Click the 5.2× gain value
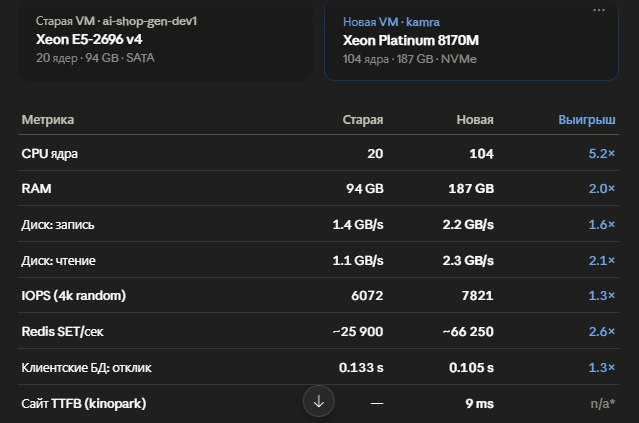The width and height of the screenshot is (639, 423). (602, 154)
